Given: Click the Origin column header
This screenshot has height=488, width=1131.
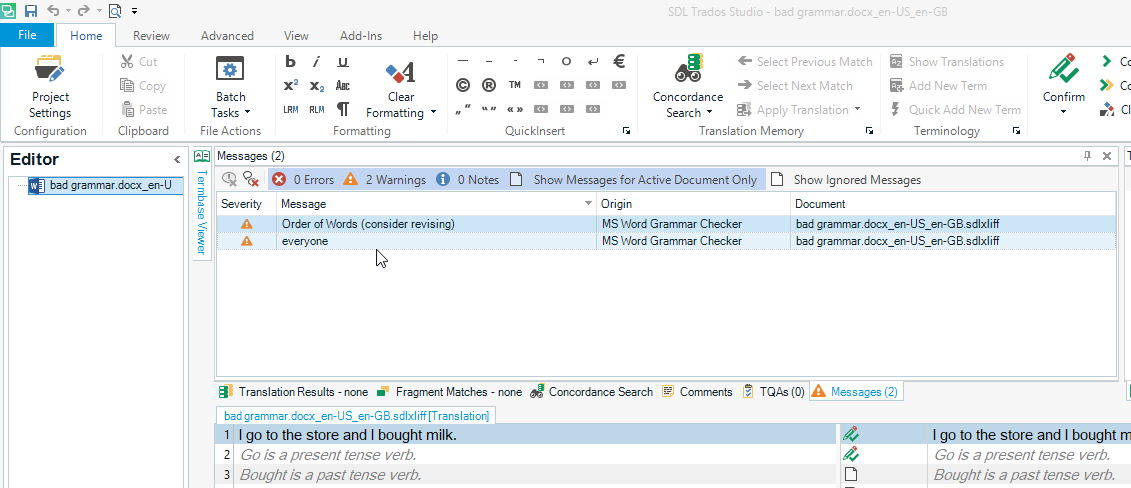Looking at the screenshot, I should [x=693, y=204].
